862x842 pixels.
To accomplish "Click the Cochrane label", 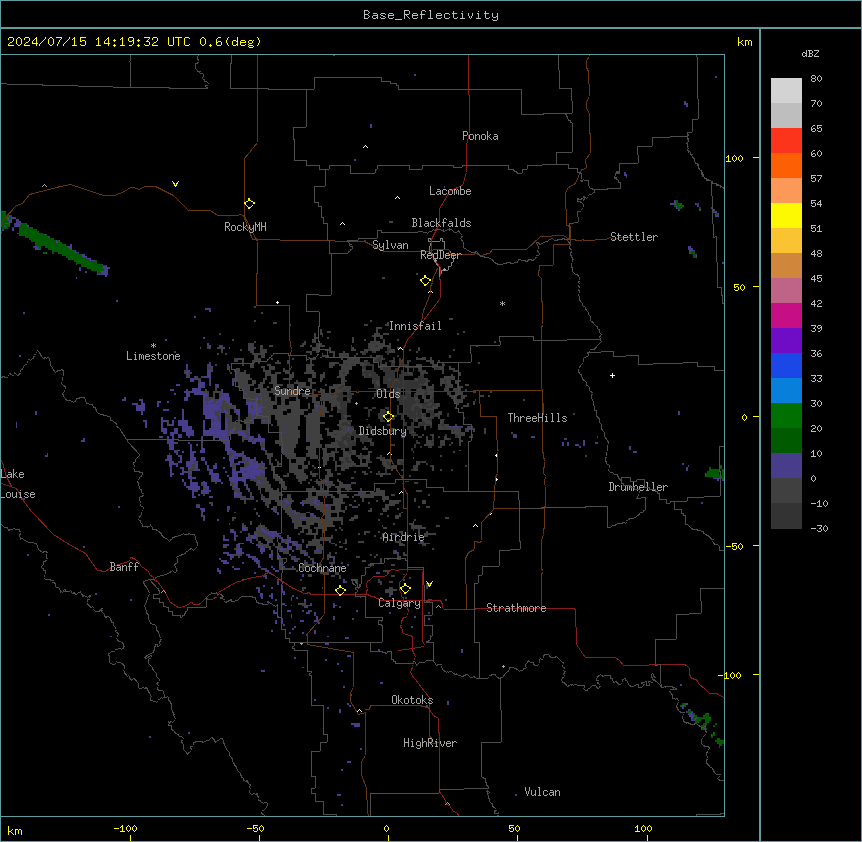I will [x=322, y=568].
